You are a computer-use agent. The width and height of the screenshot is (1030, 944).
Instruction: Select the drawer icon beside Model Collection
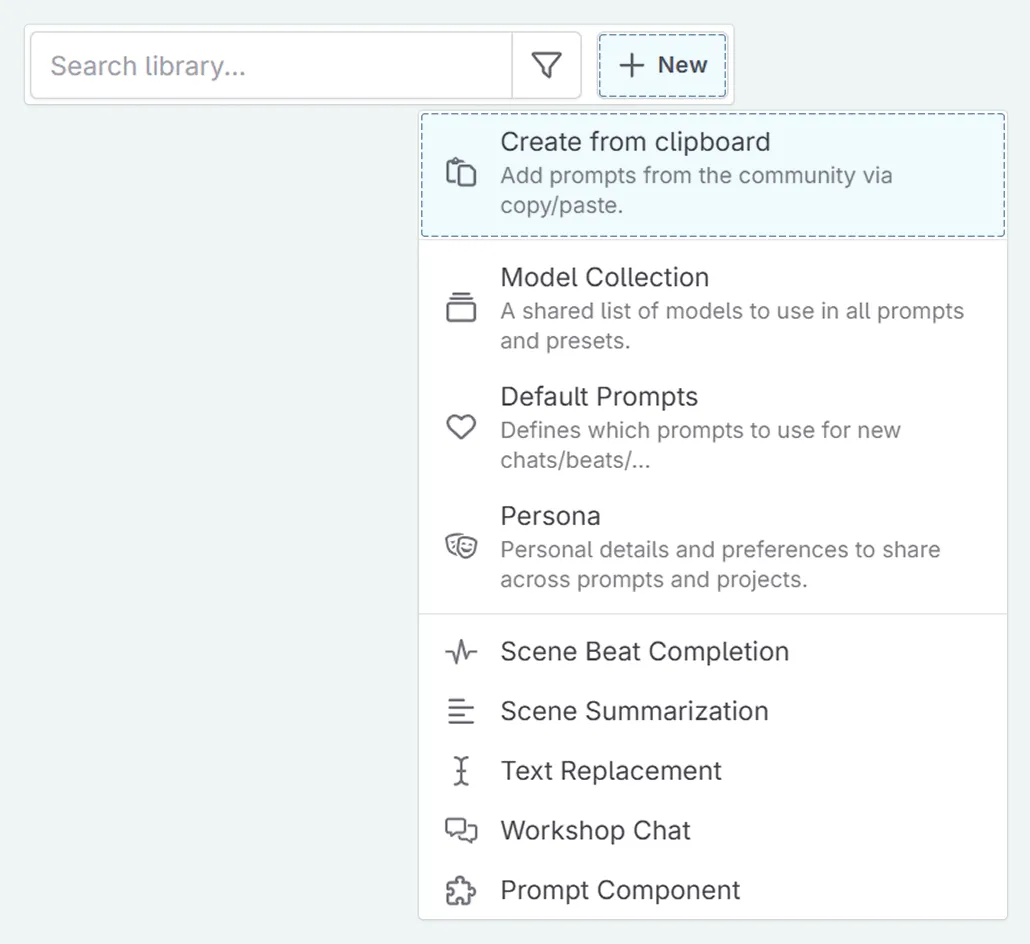coord(461,308)
